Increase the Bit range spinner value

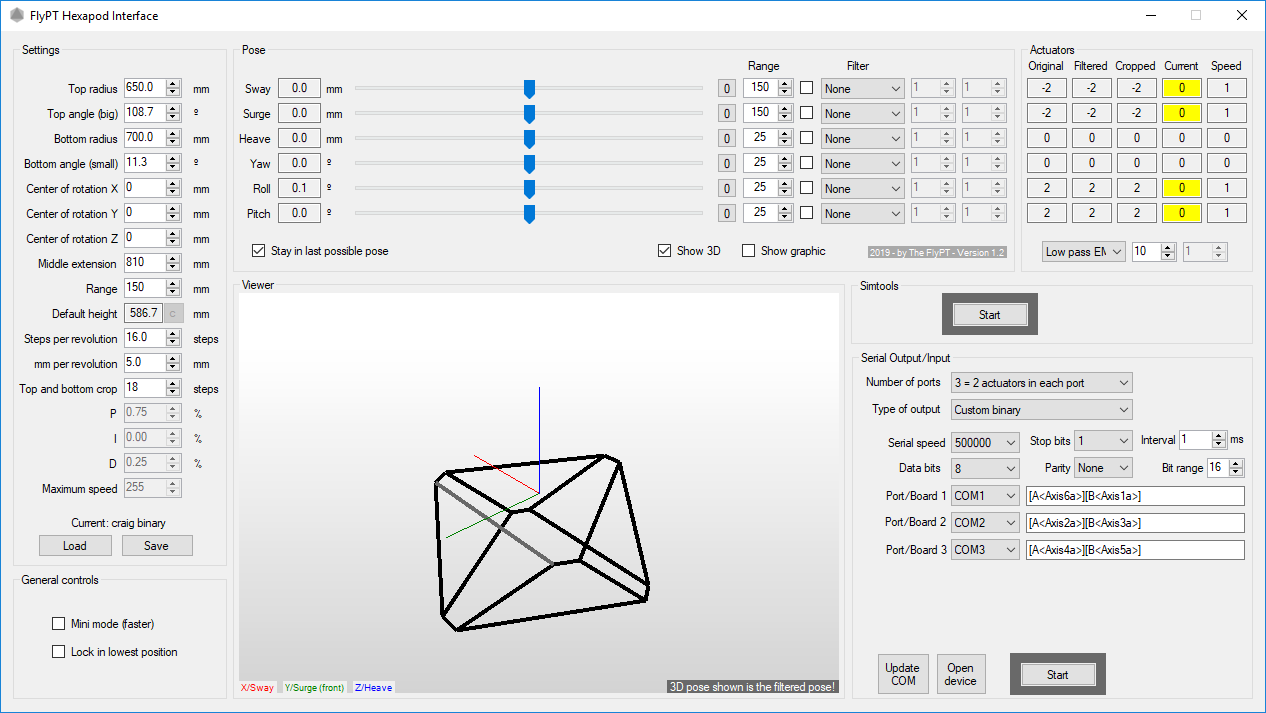(1237, 464)
